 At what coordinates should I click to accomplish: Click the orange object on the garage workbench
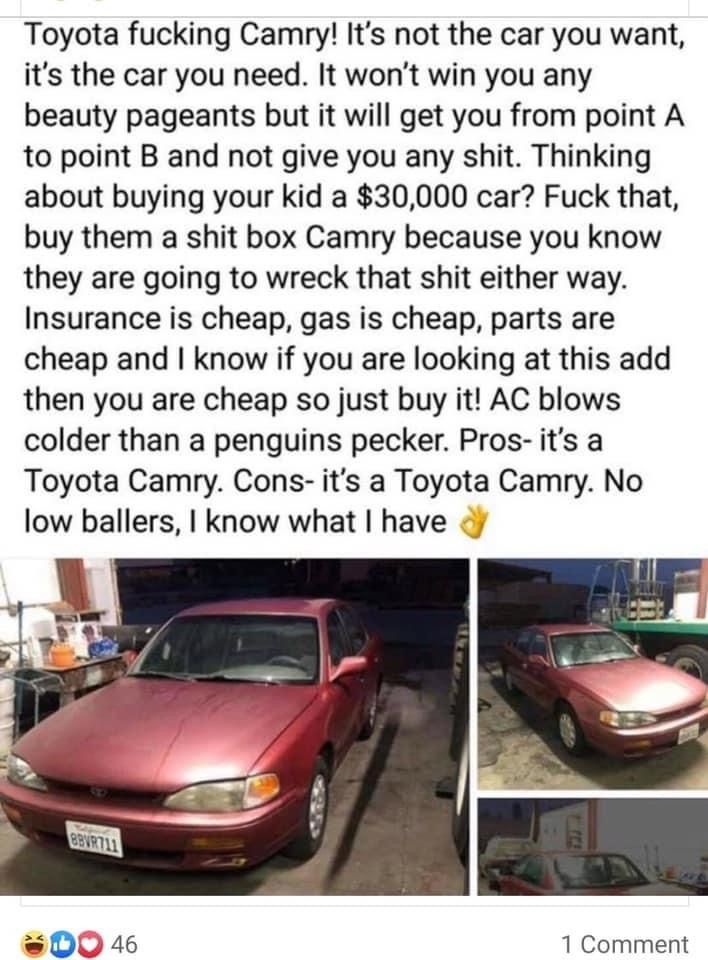pos(62,654)
